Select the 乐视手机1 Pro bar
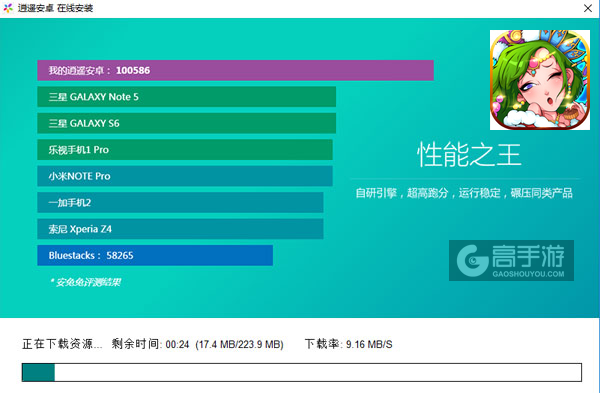600x393 pixels. (x=185, y=150)
